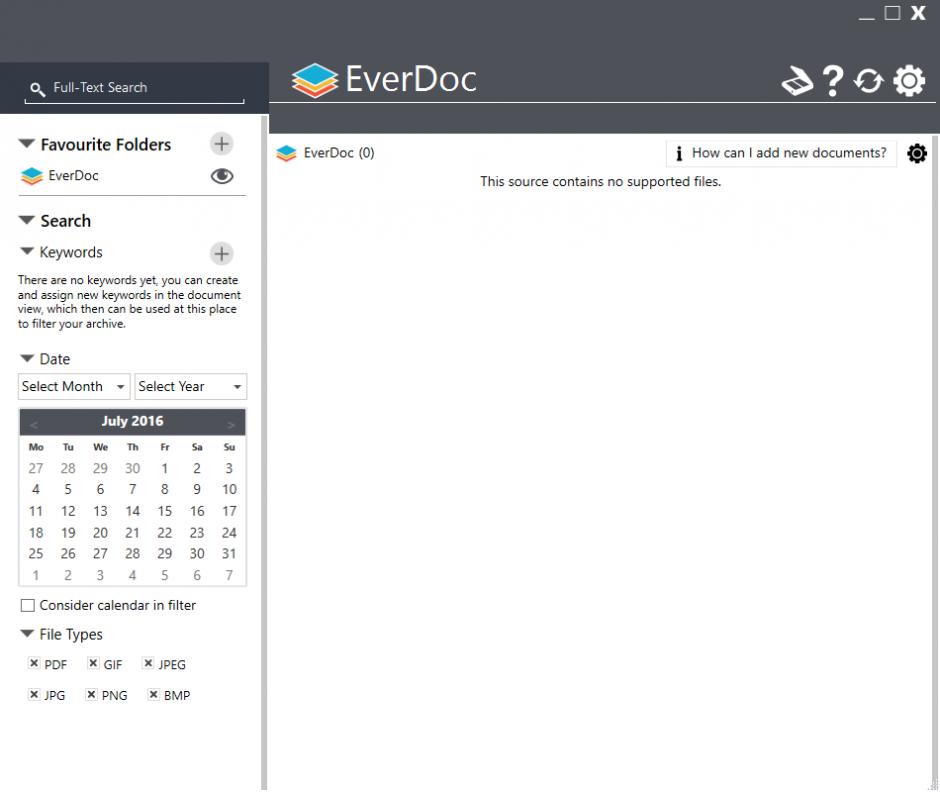Click the document list vertical scrollbar

[936, 456]
